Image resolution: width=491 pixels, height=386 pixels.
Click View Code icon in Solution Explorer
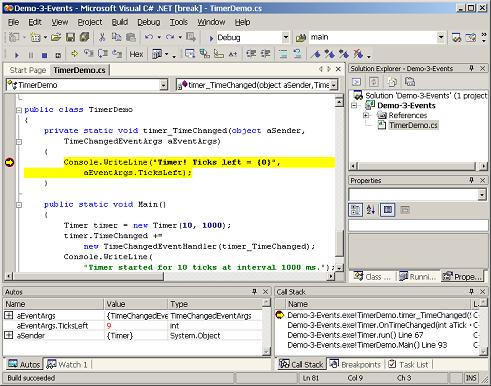tap(356, 82)
